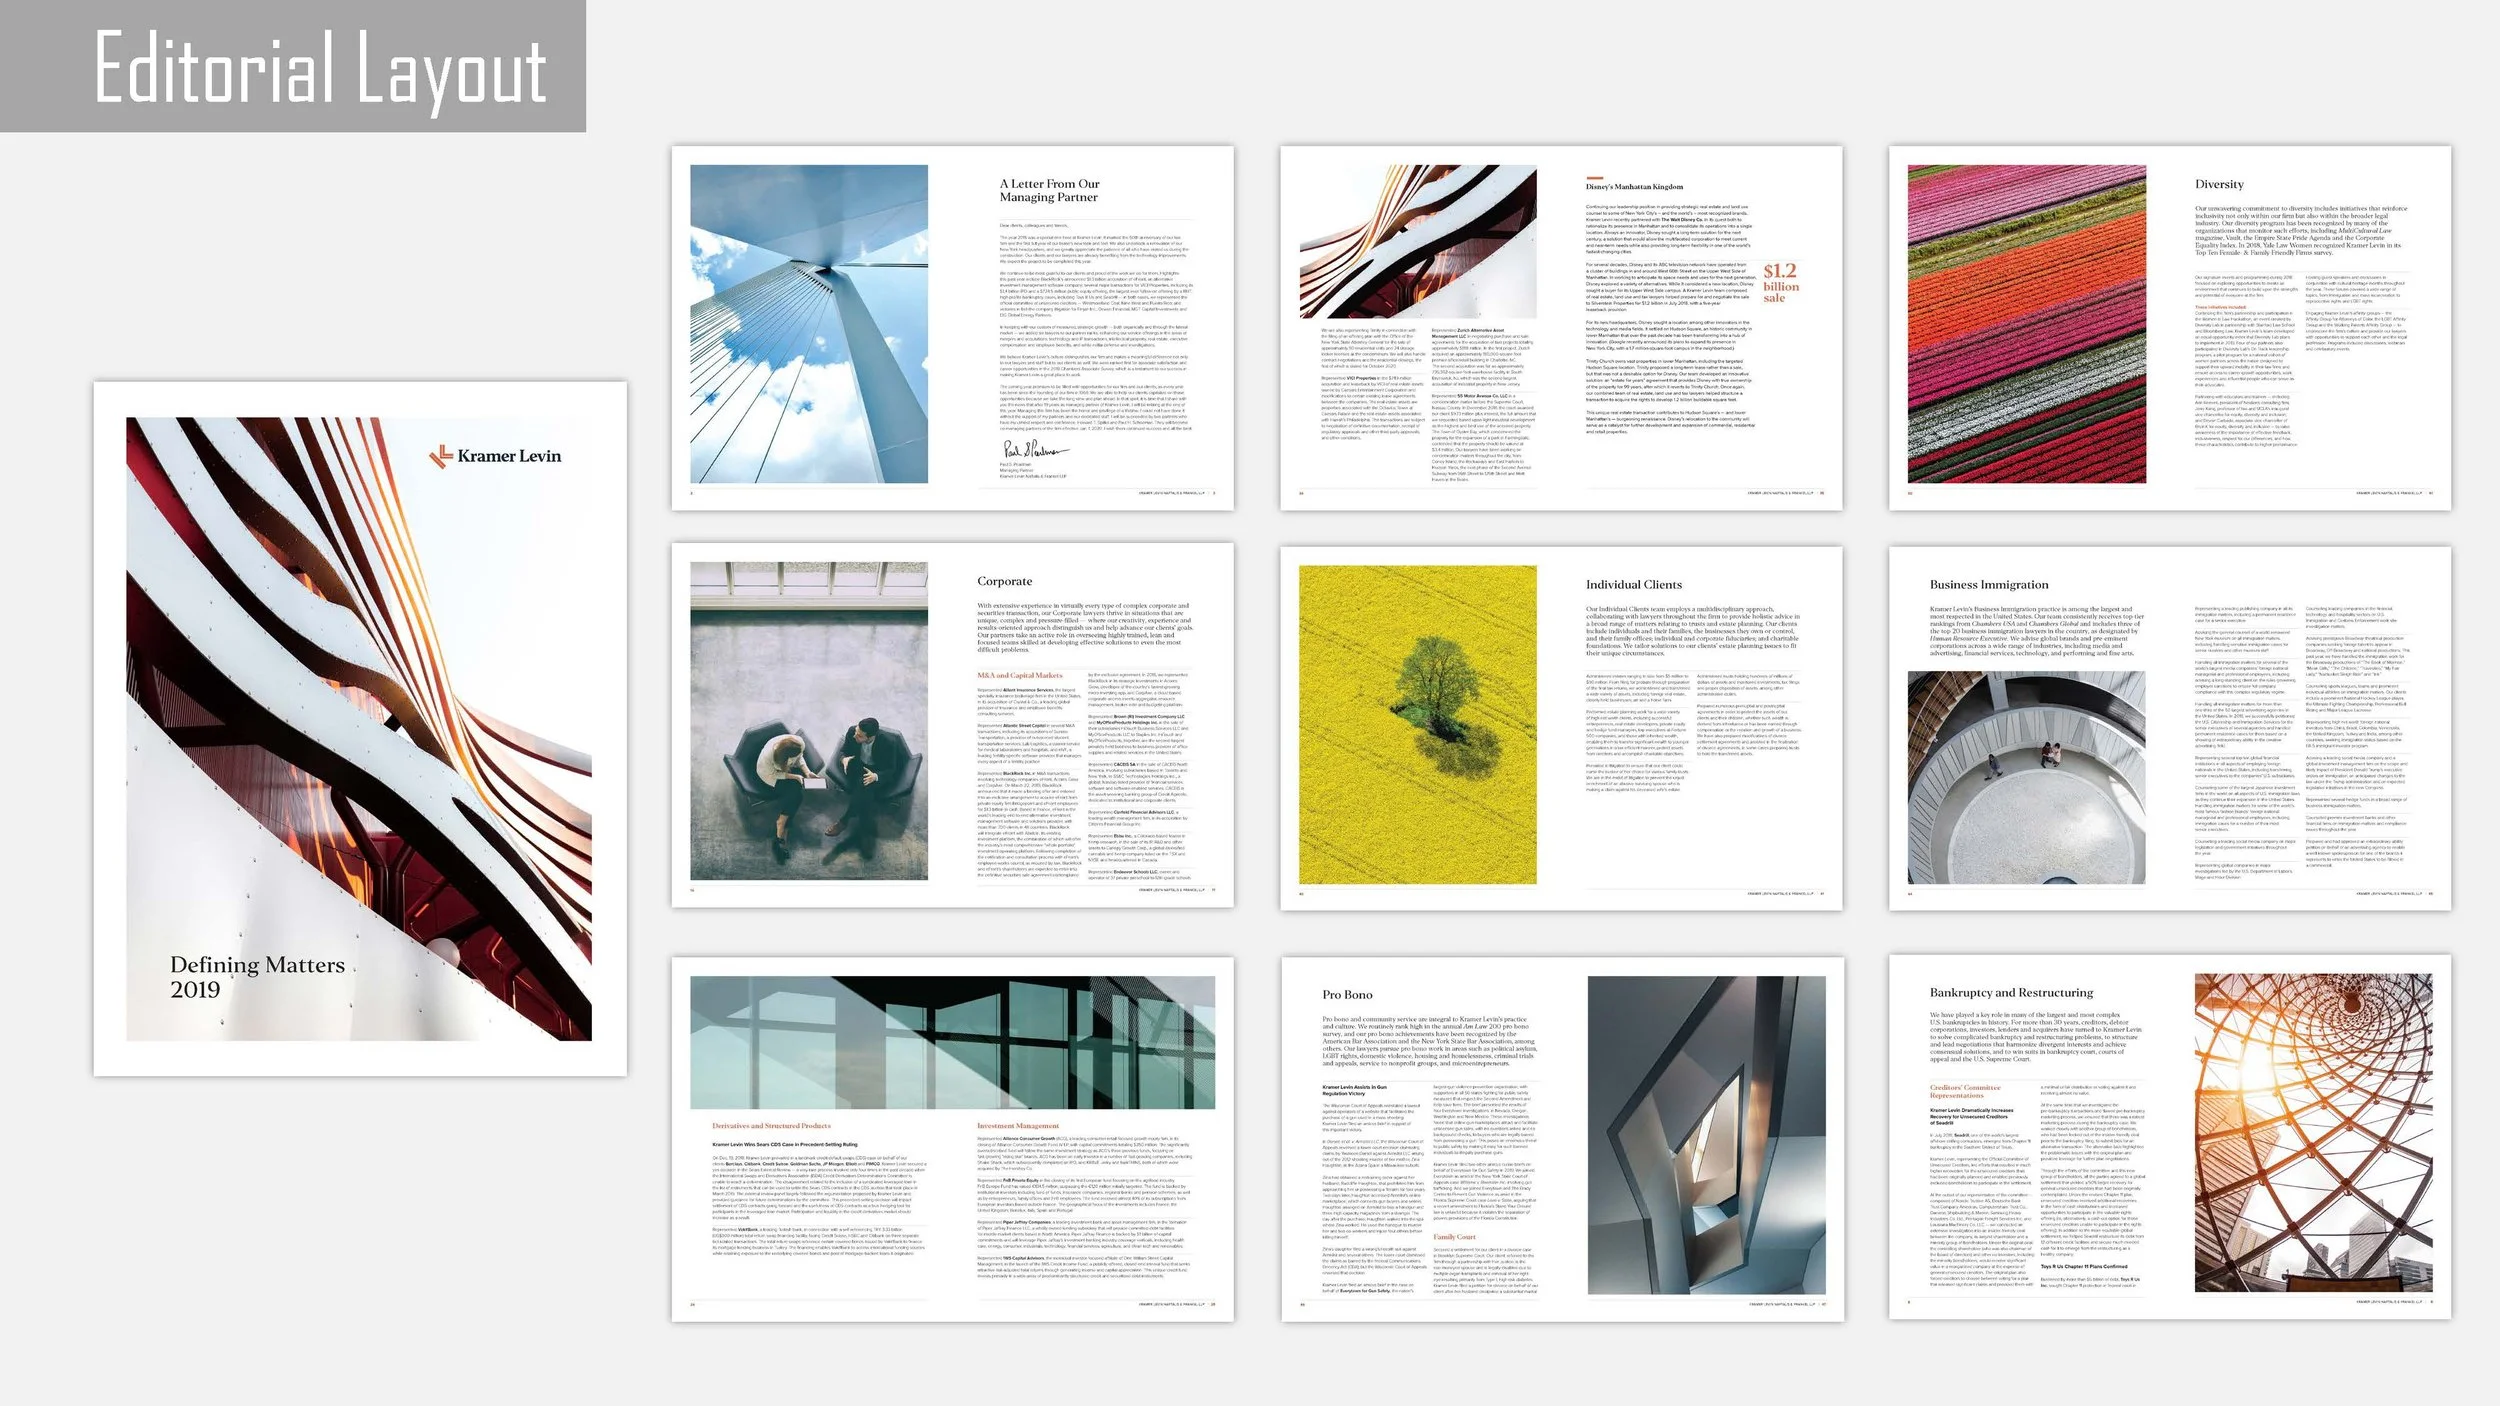The image size is (2500, 1406).
Task: Click the glass dome structure photo
Action: coord(2312,1132)
